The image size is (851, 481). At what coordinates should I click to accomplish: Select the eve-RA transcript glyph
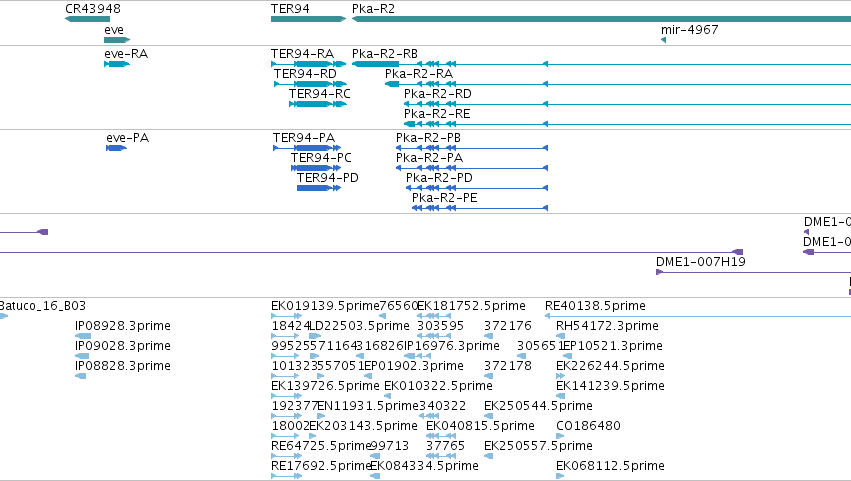point(117,64)
